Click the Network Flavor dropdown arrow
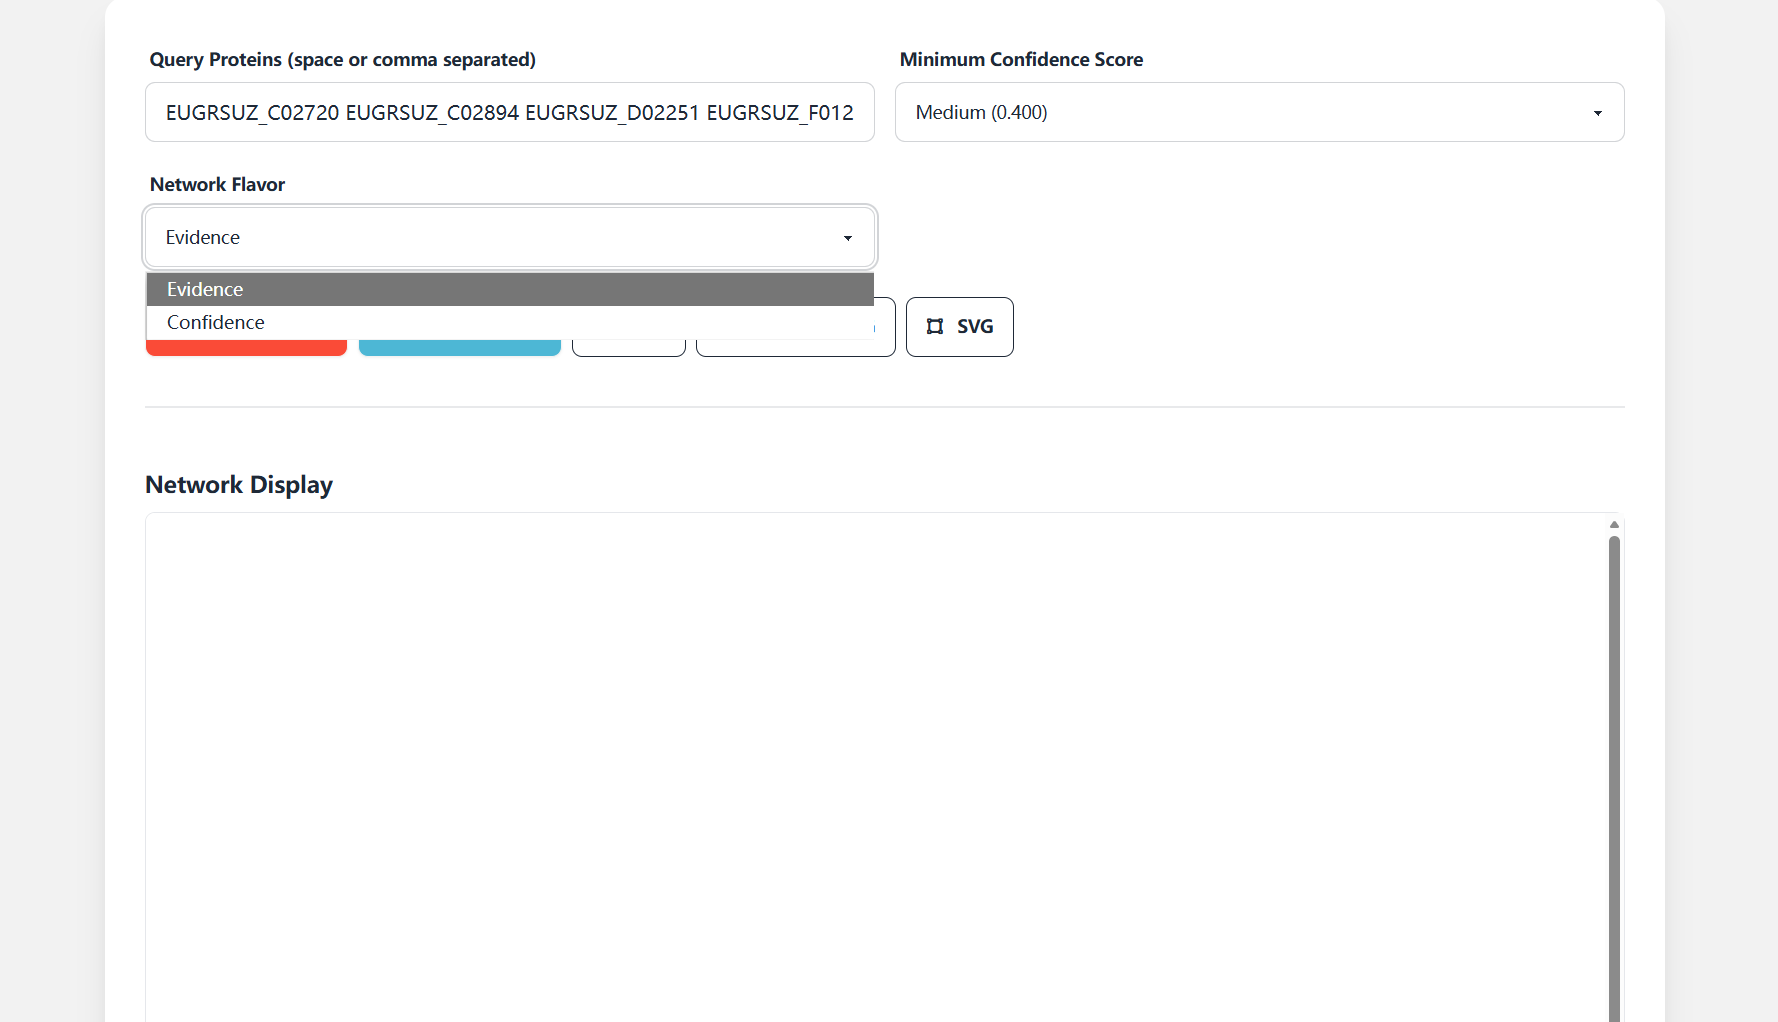This screenshot has width=1778, height=1022. [x=847, y=238]
